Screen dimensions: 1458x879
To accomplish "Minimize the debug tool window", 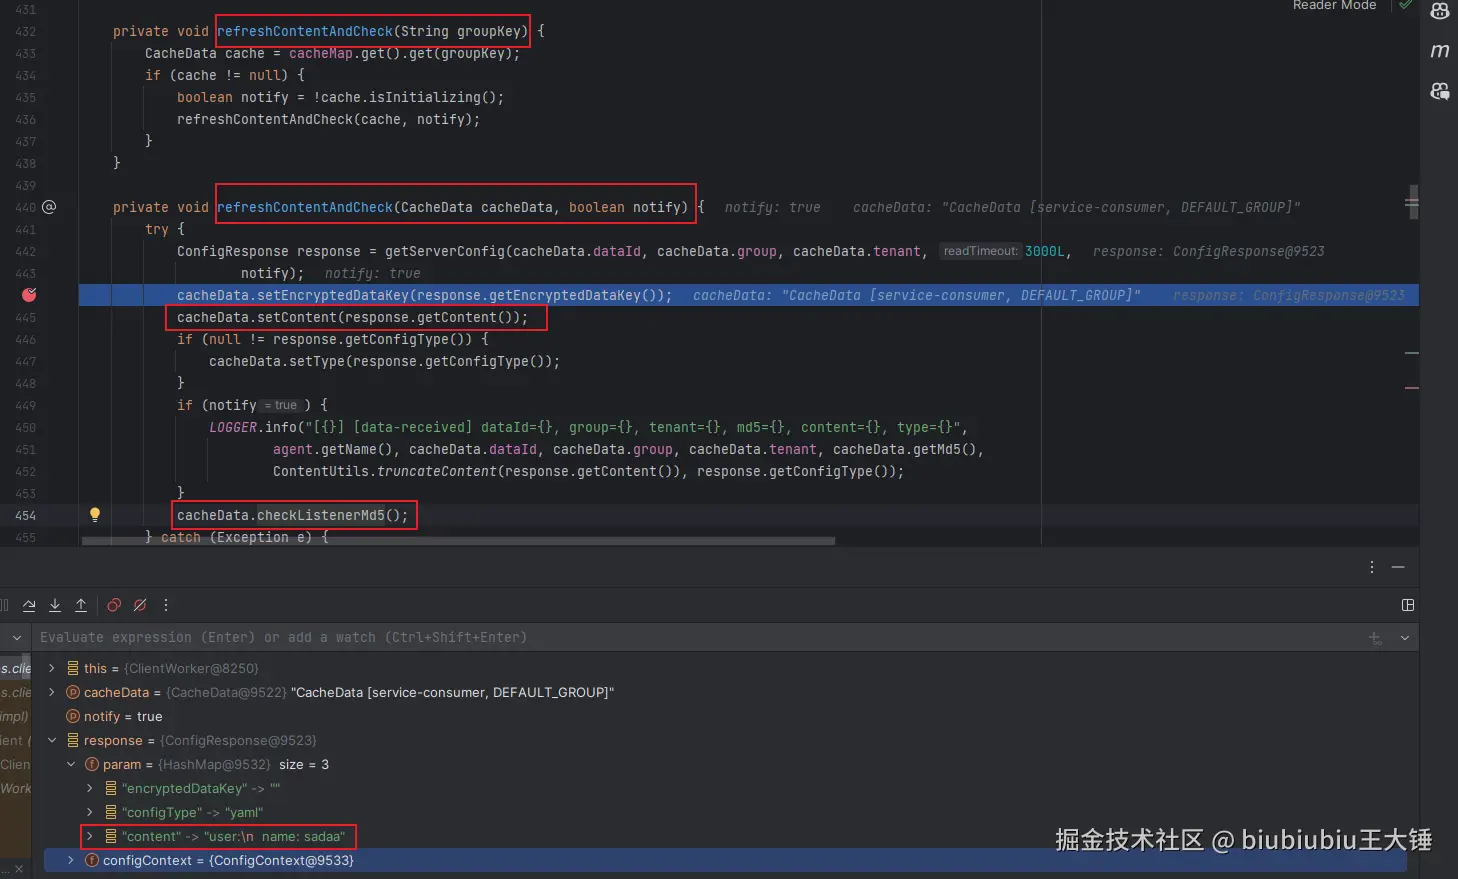I will (1398, 567).
